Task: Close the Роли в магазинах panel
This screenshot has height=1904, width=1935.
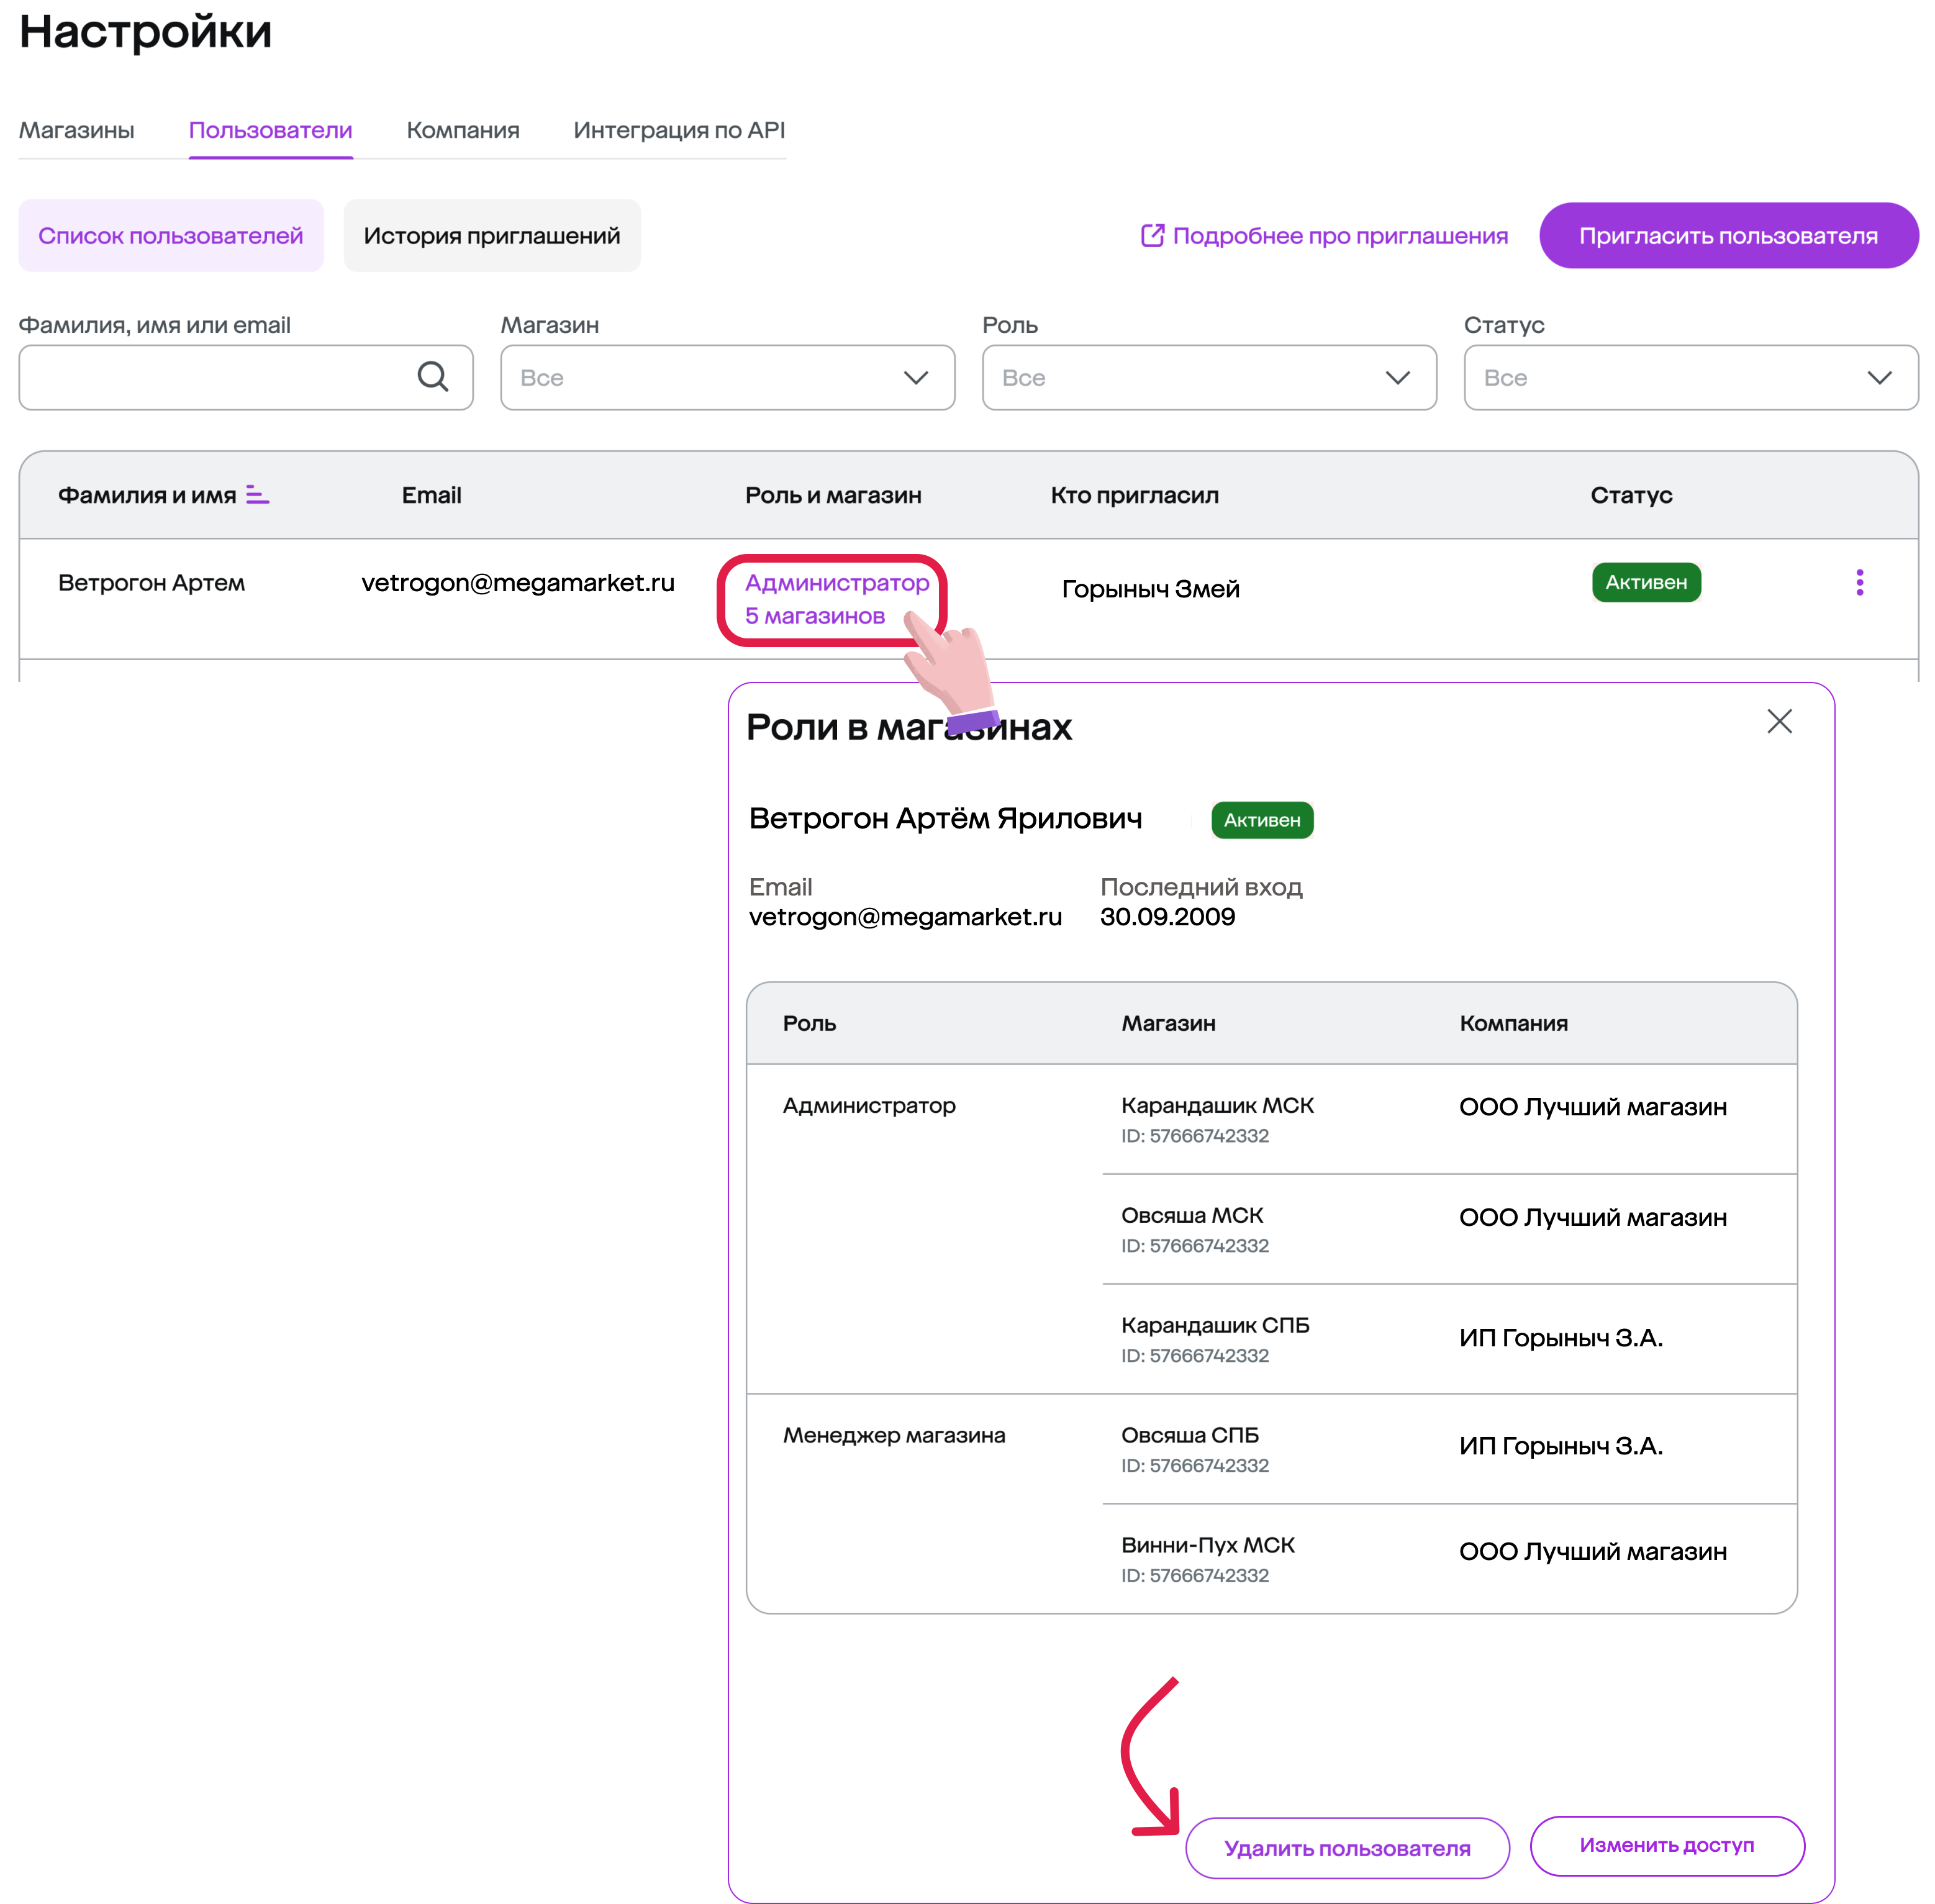Action: [1779, 721]
